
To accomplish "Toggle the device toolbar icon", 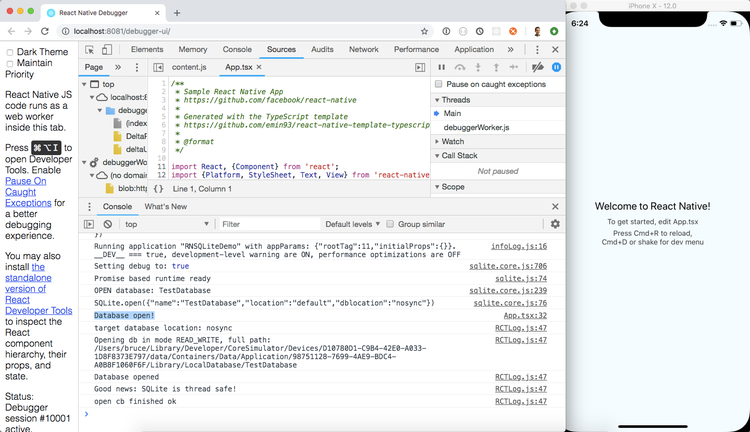I will (107, 50).
